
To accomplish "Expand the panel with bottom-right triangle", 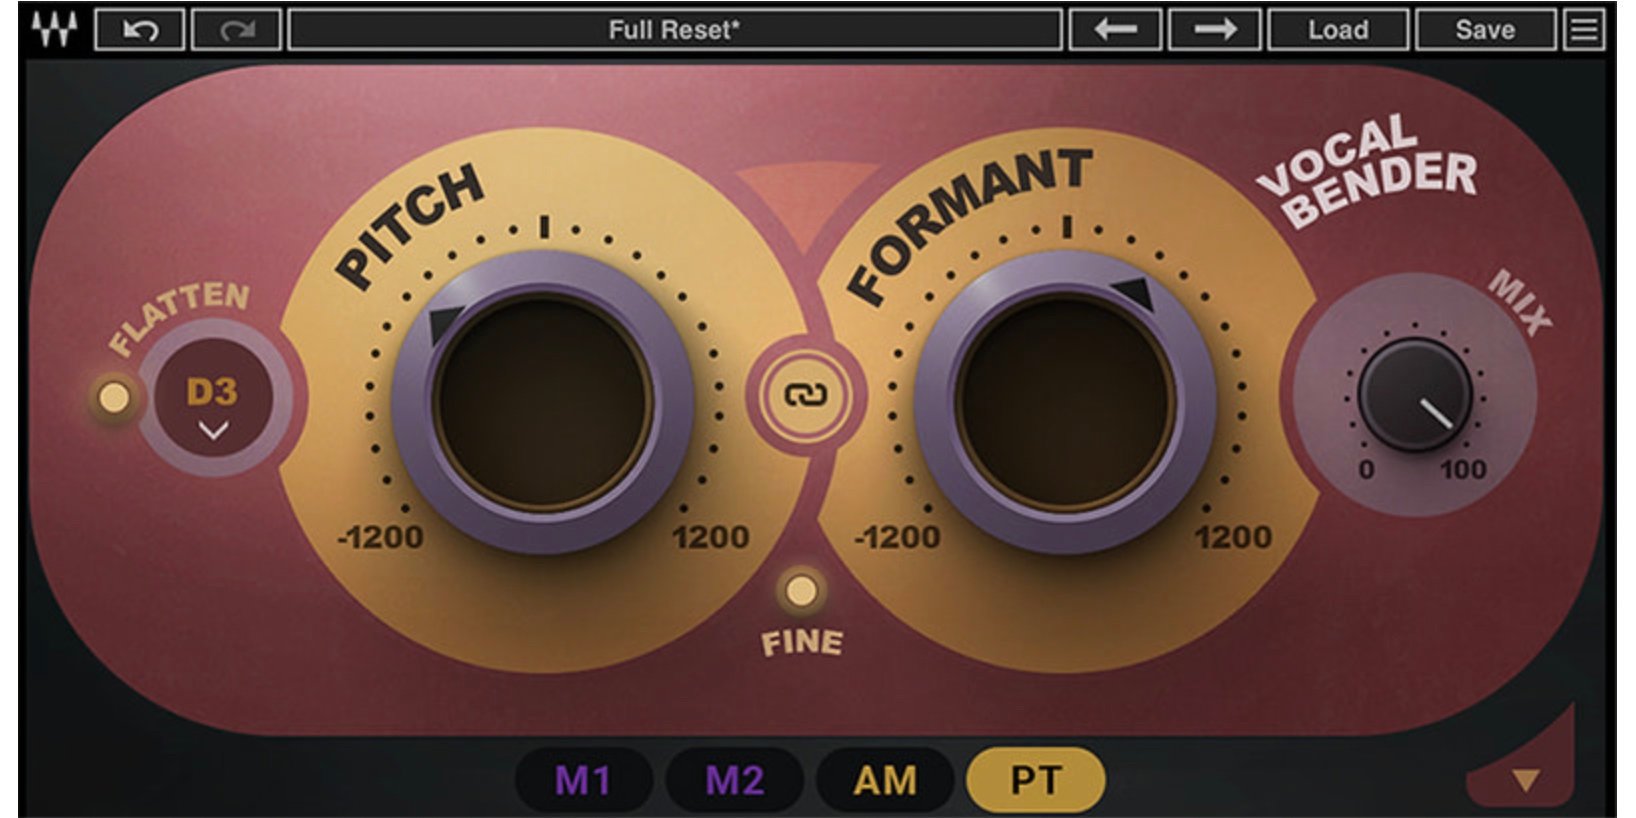I will pos(1525,779).
